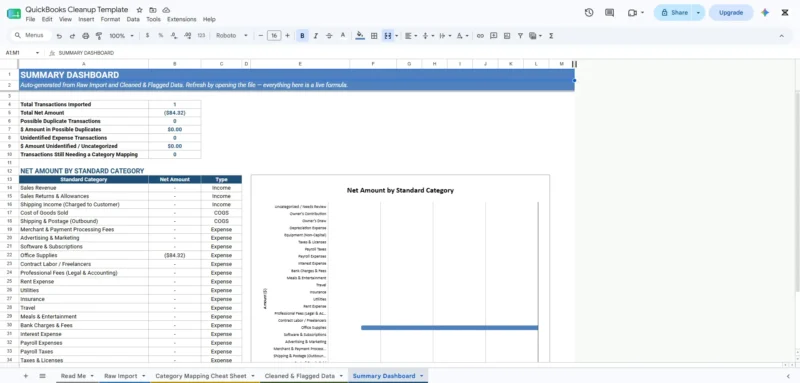
Task: Insert a chart
Action: tap(507, 36)
